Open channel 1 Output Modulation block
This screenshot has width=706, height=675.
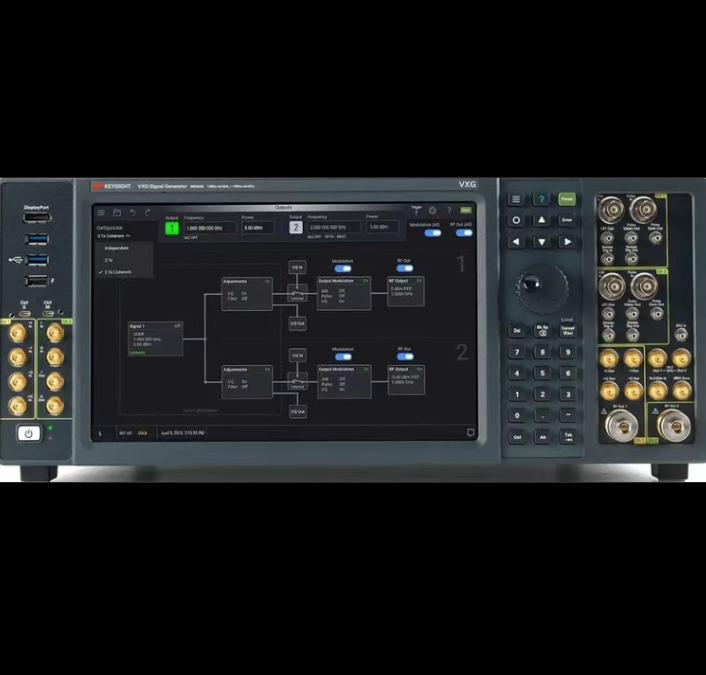(344, 293)
